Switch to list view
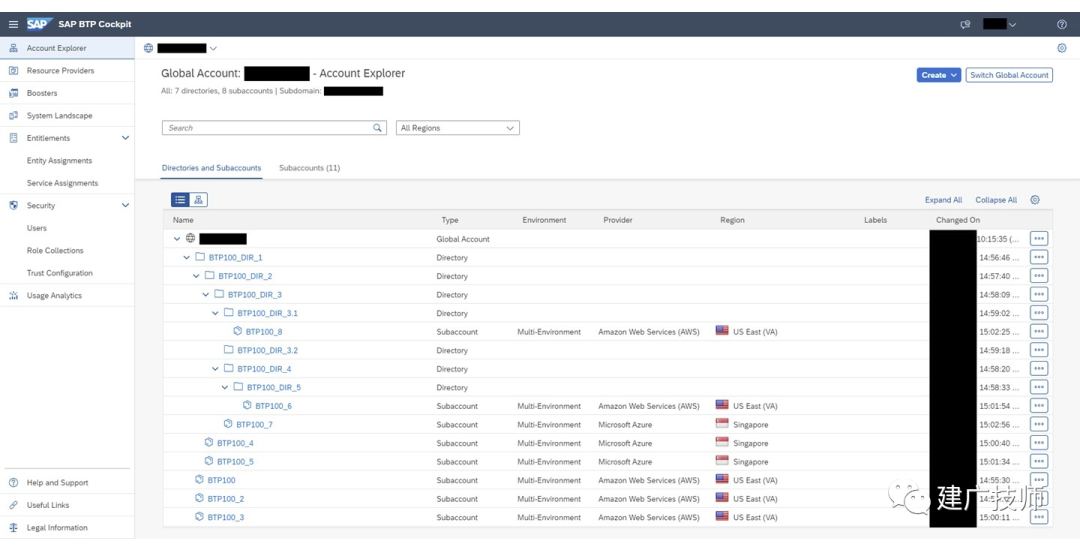This screenshot has height=547, width=1080. point(180,200)
